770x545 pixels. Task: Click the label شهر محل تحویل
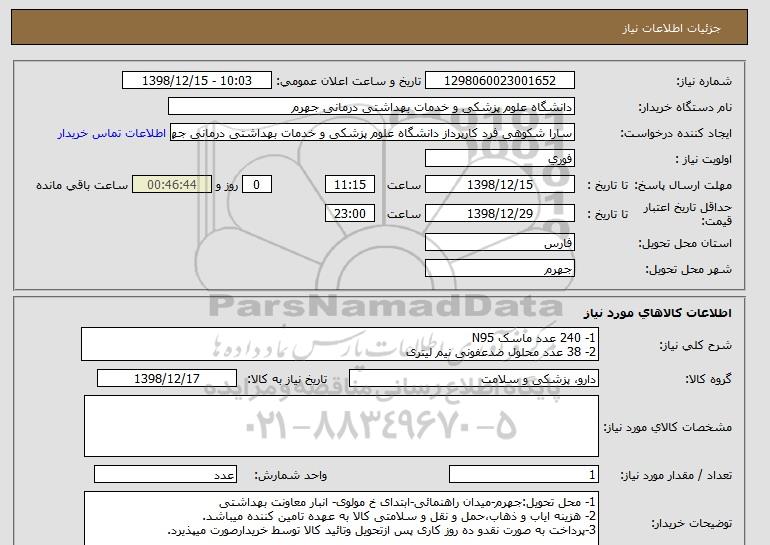tap(688, 269)
